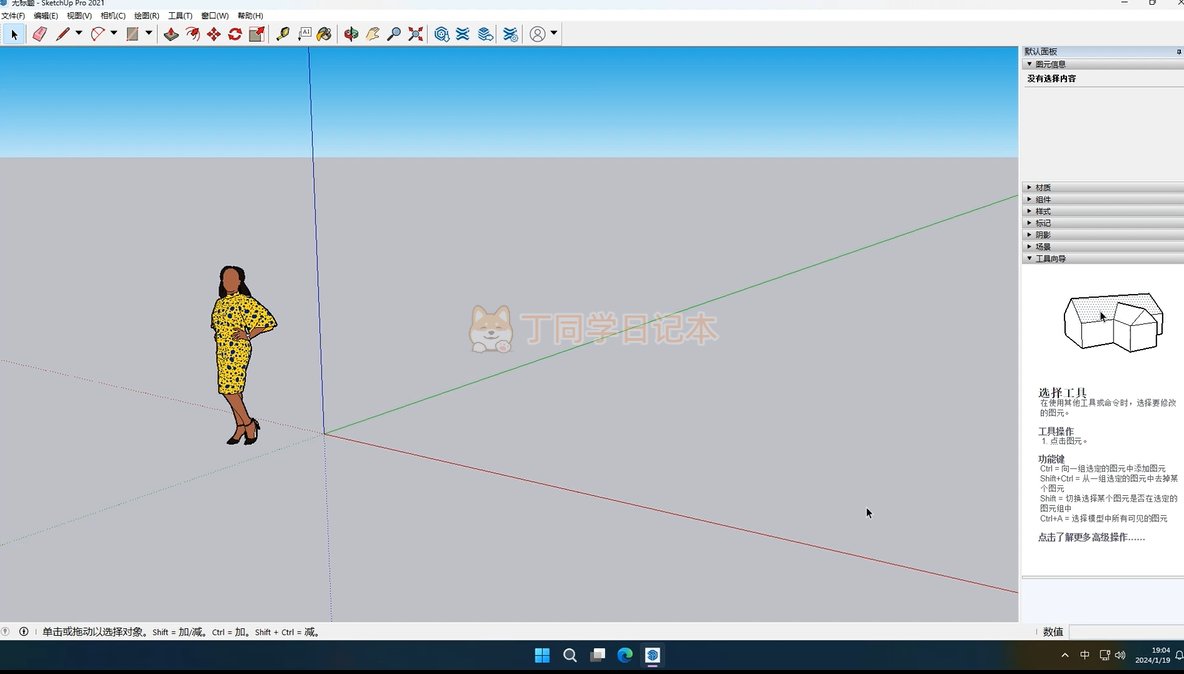Open the rectangle shapes dropdown arrow
The height and width of the screenshot is (674, 1184).
point(149,34)
